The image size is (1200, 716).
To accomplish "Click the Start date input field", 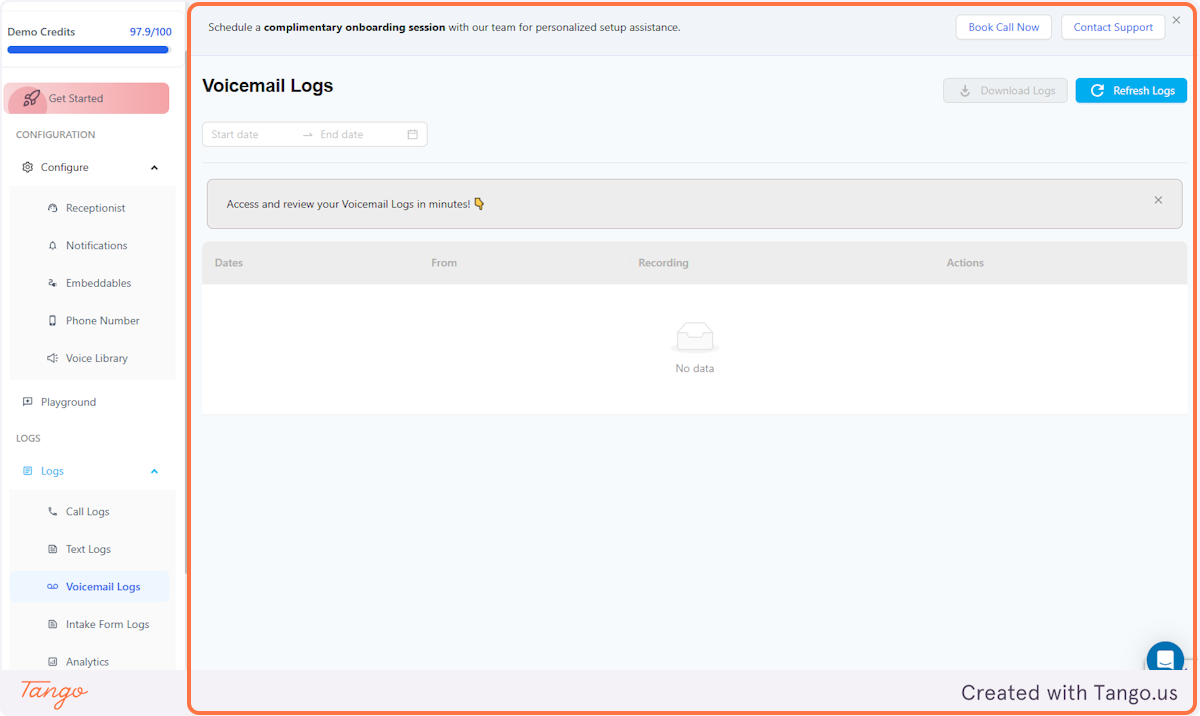I will (x=245, y=133).
